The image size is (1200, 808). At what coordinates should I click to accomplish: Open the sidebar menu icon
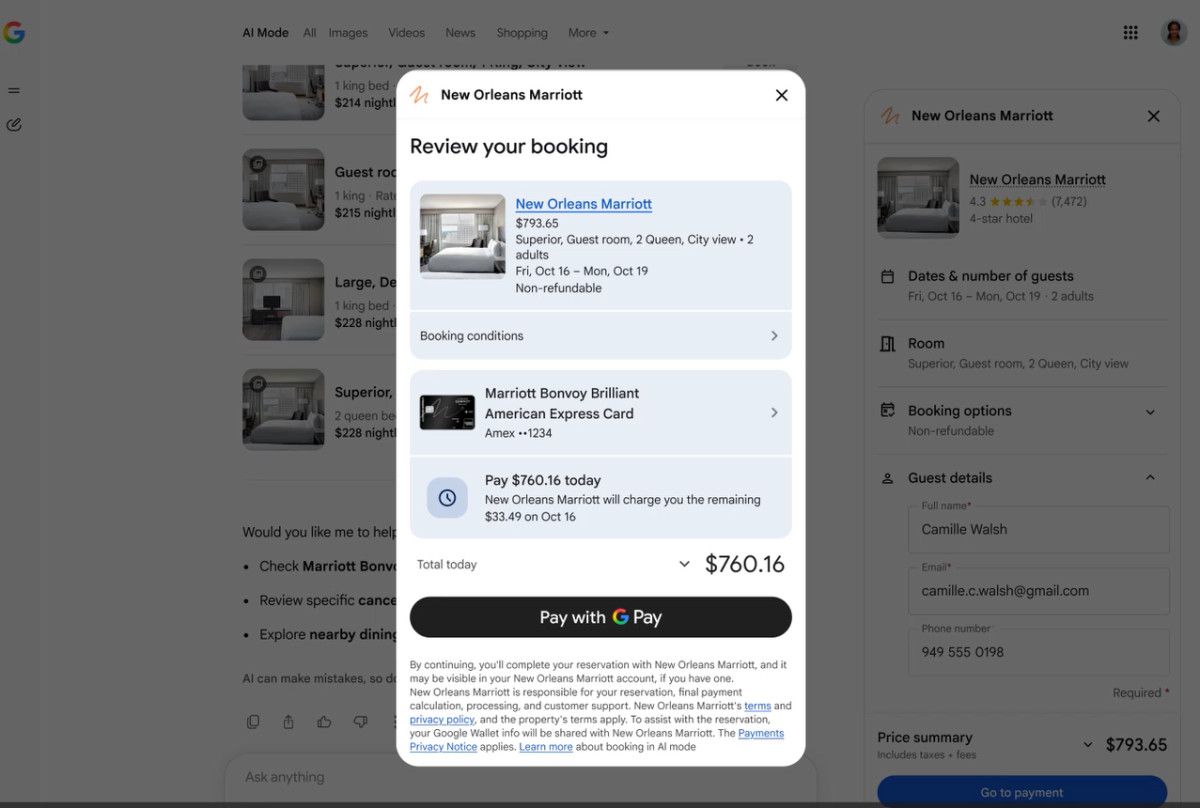click(x=14, y=90)
